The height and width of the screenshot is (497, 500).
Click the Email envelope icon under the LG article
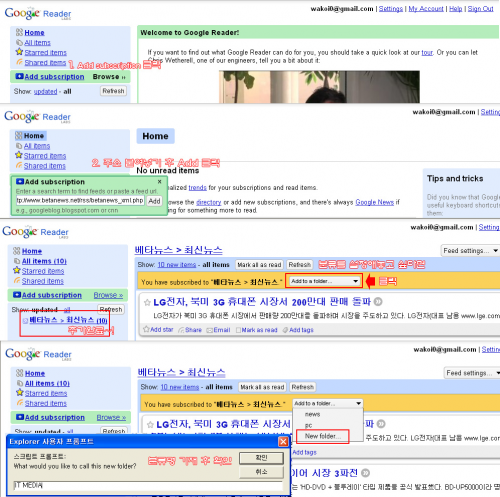(x=210, y=330)
